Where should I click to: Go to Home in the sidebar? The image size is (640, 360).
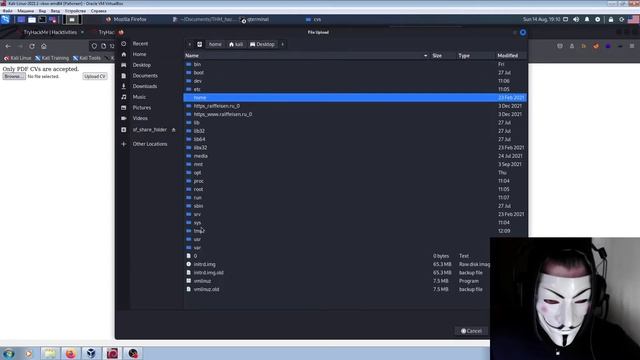coord(139,54)
